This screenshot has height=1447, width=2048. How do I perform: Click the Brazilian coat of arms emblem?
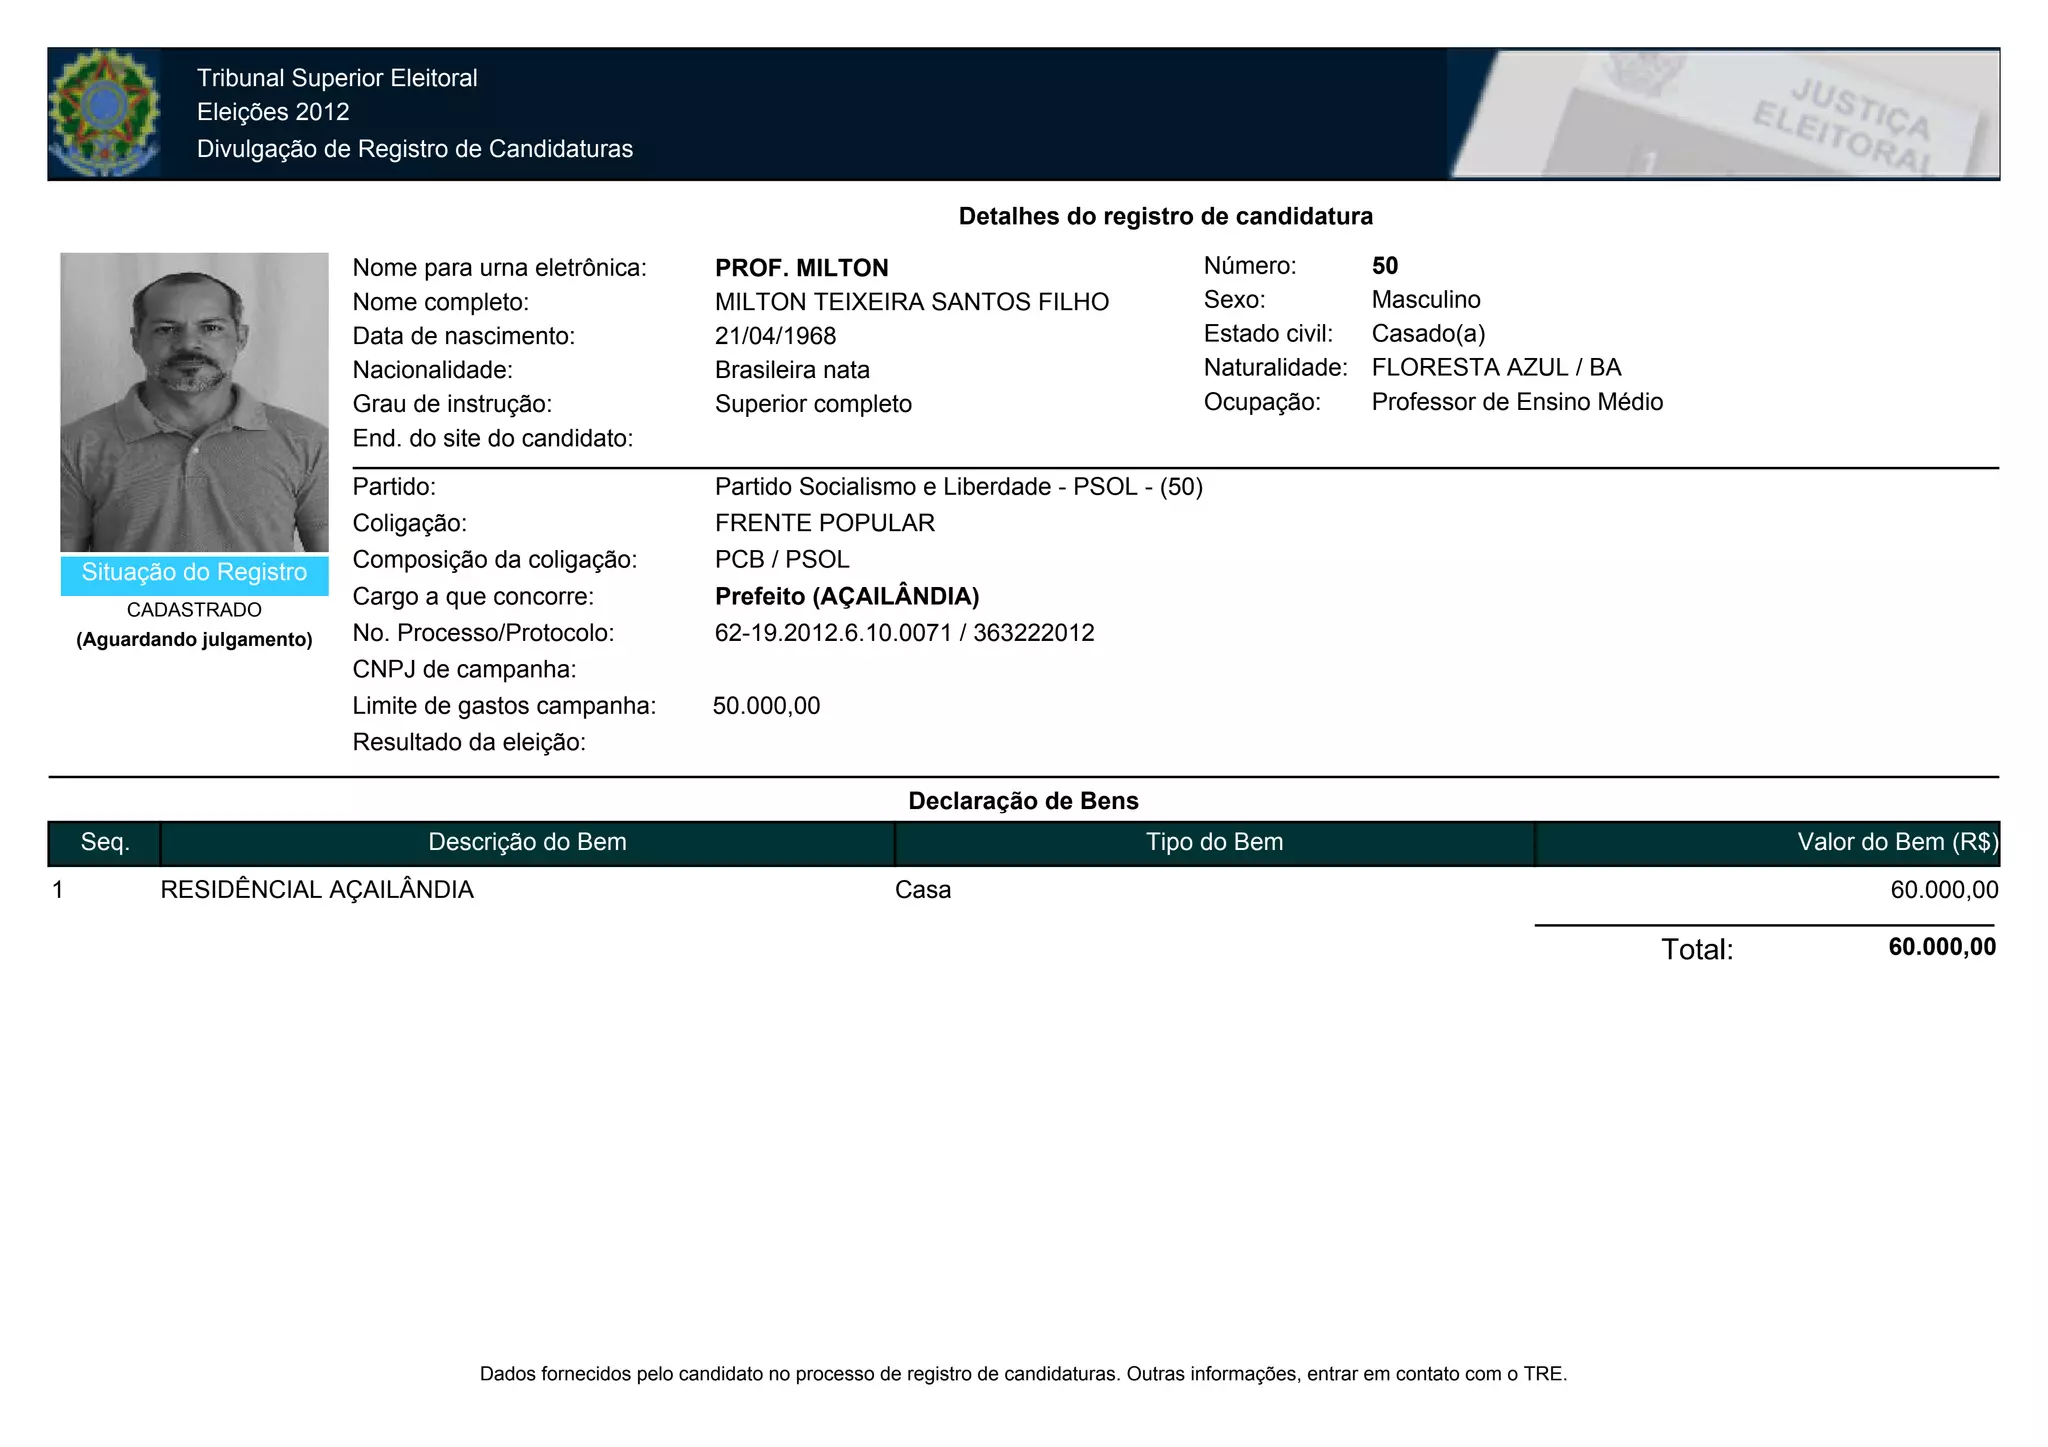point(104,113)
